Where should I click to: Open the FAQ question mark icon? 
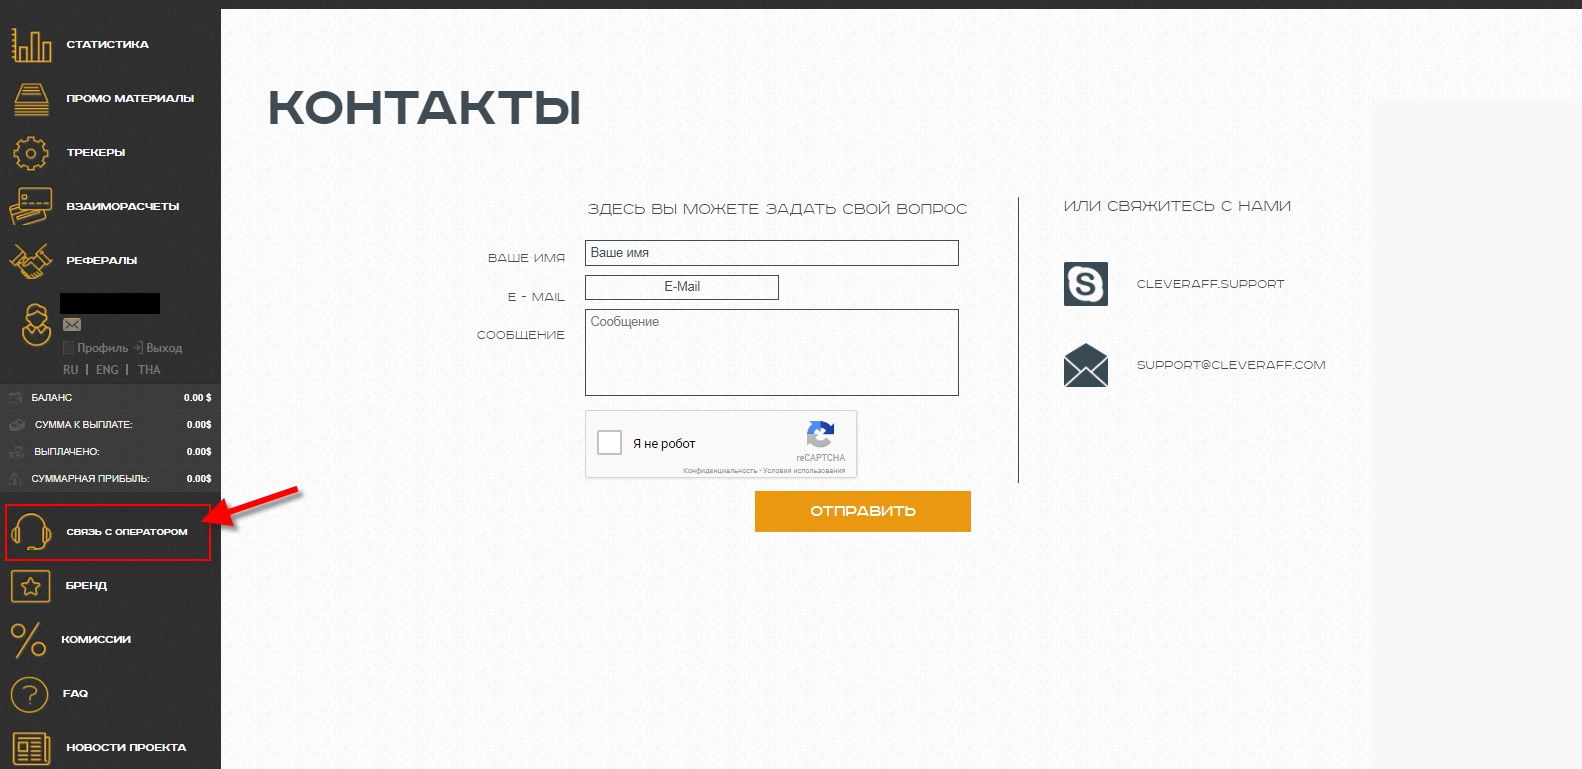(30, 694)
